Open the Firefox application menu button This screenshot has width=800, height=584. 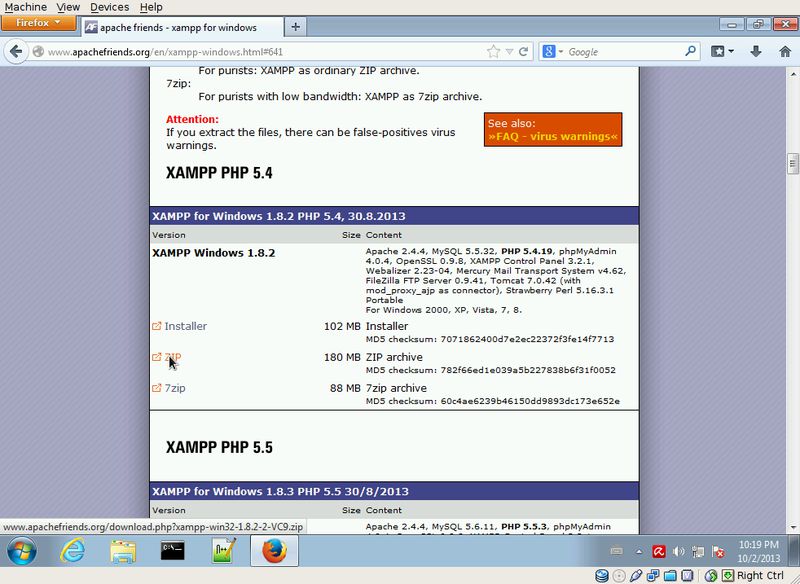[39, 24]
